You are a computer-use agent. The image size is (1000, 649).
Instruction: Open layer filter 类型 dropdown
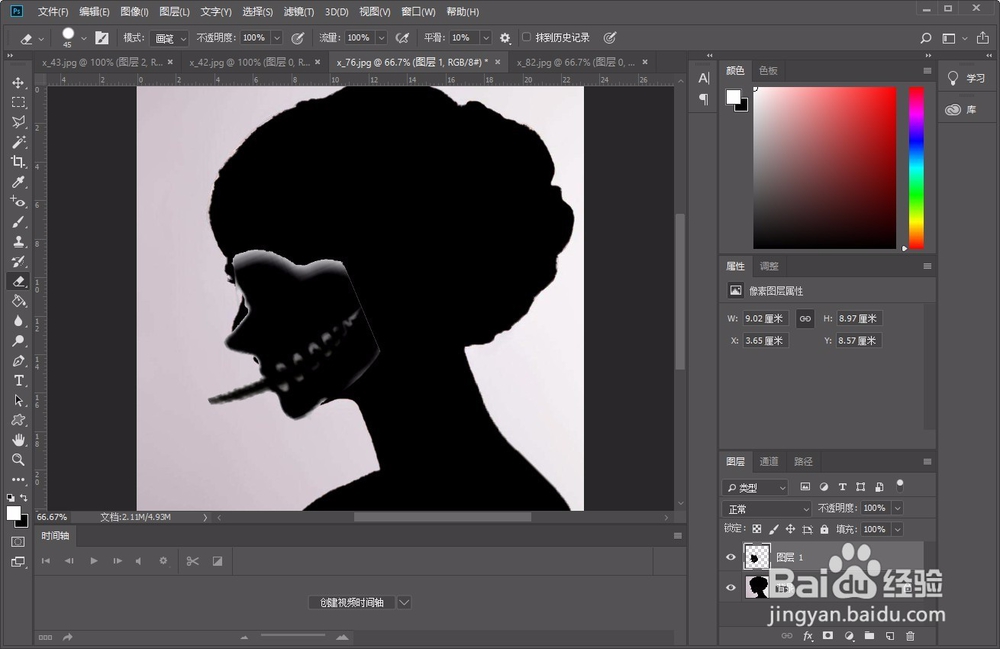point(756,488)
